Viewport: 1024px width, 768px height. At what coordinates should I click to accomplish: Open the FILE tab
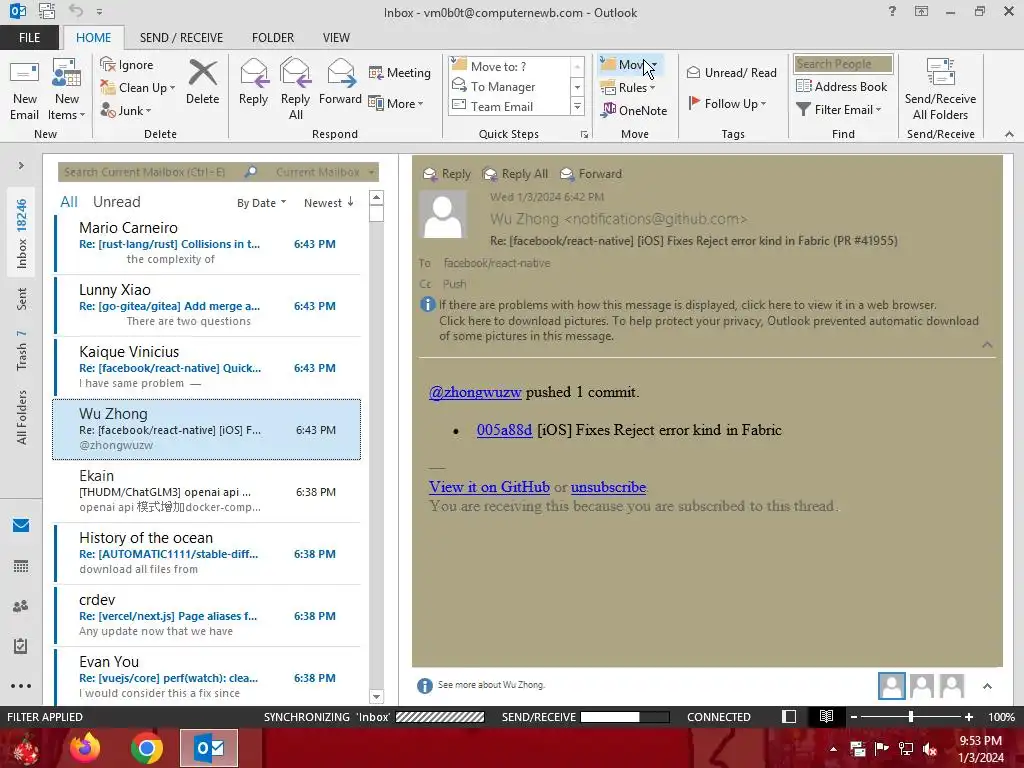(x=29, y=38)
